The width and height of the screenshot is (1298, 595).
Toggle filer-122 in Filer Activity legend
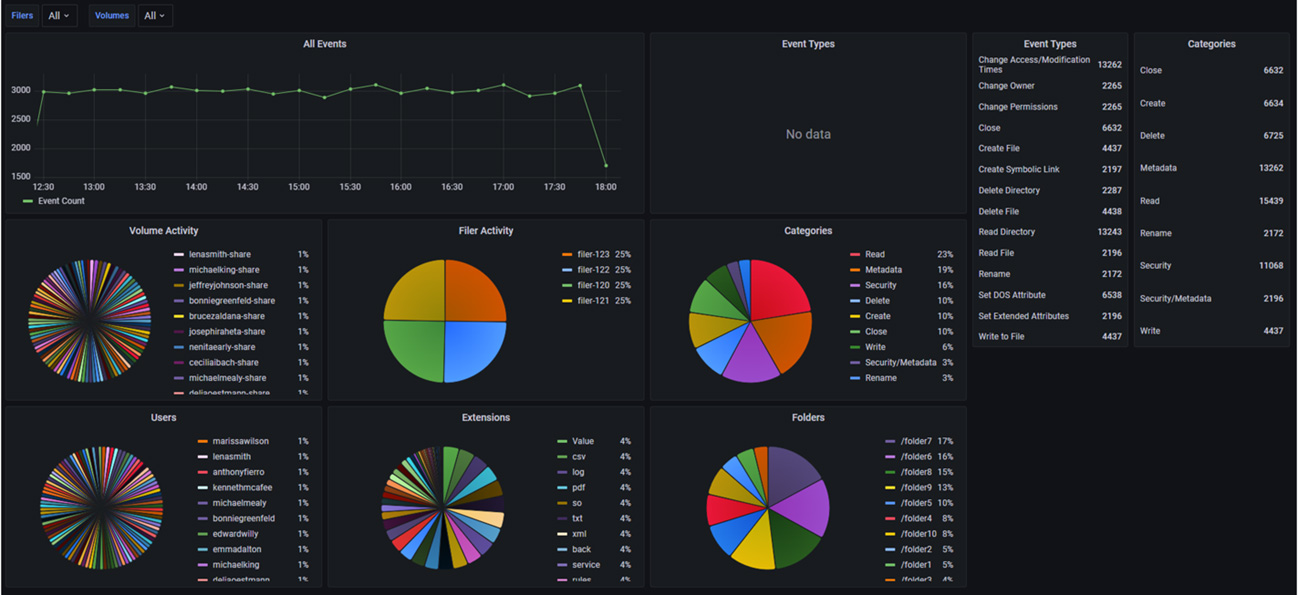click(x=593, y=270)
